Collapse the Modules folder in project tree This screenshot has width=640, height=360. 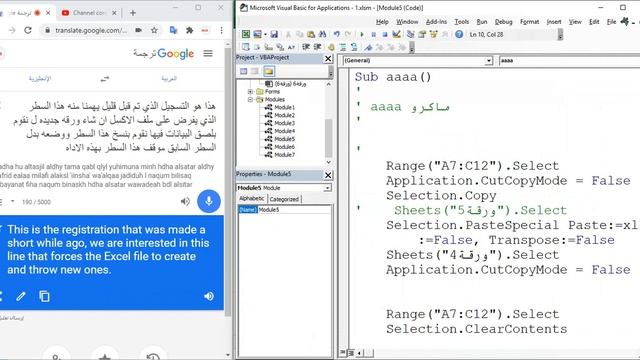coord(250,100)
